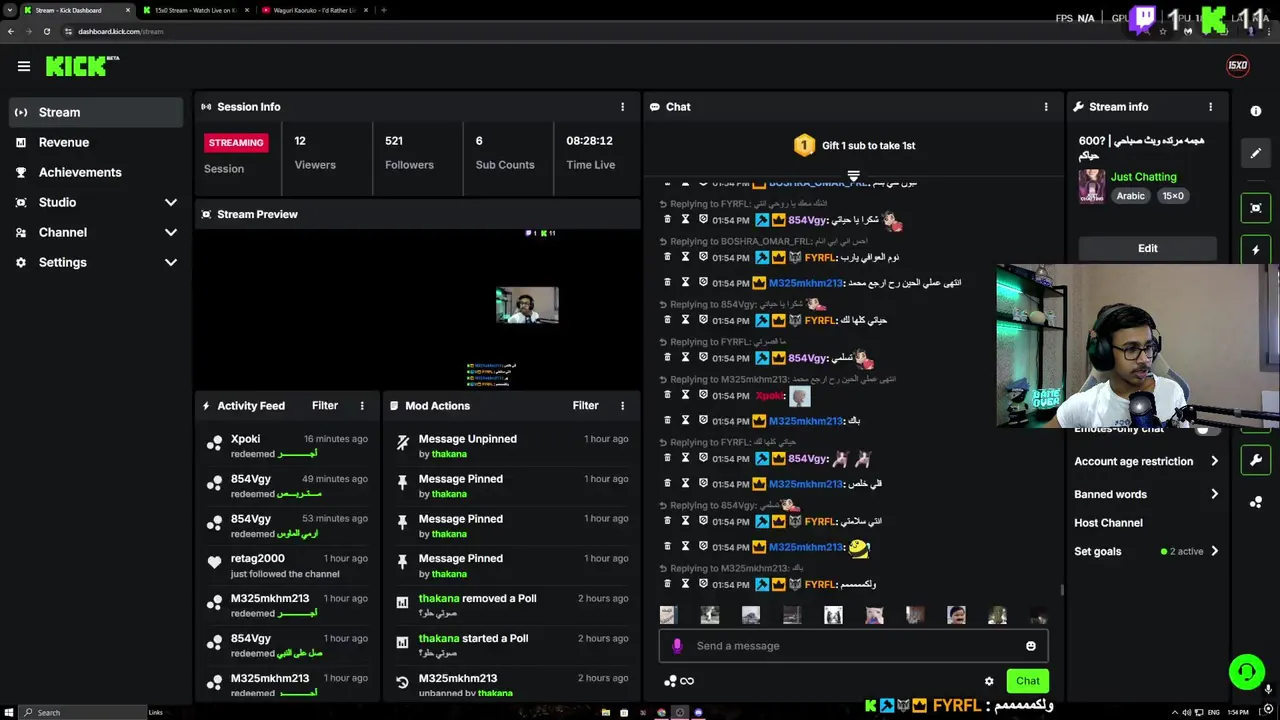1280x720 pixels.
Task: Switch to the Waguri Kaoruko browser tab
Action: pos(313,10)
